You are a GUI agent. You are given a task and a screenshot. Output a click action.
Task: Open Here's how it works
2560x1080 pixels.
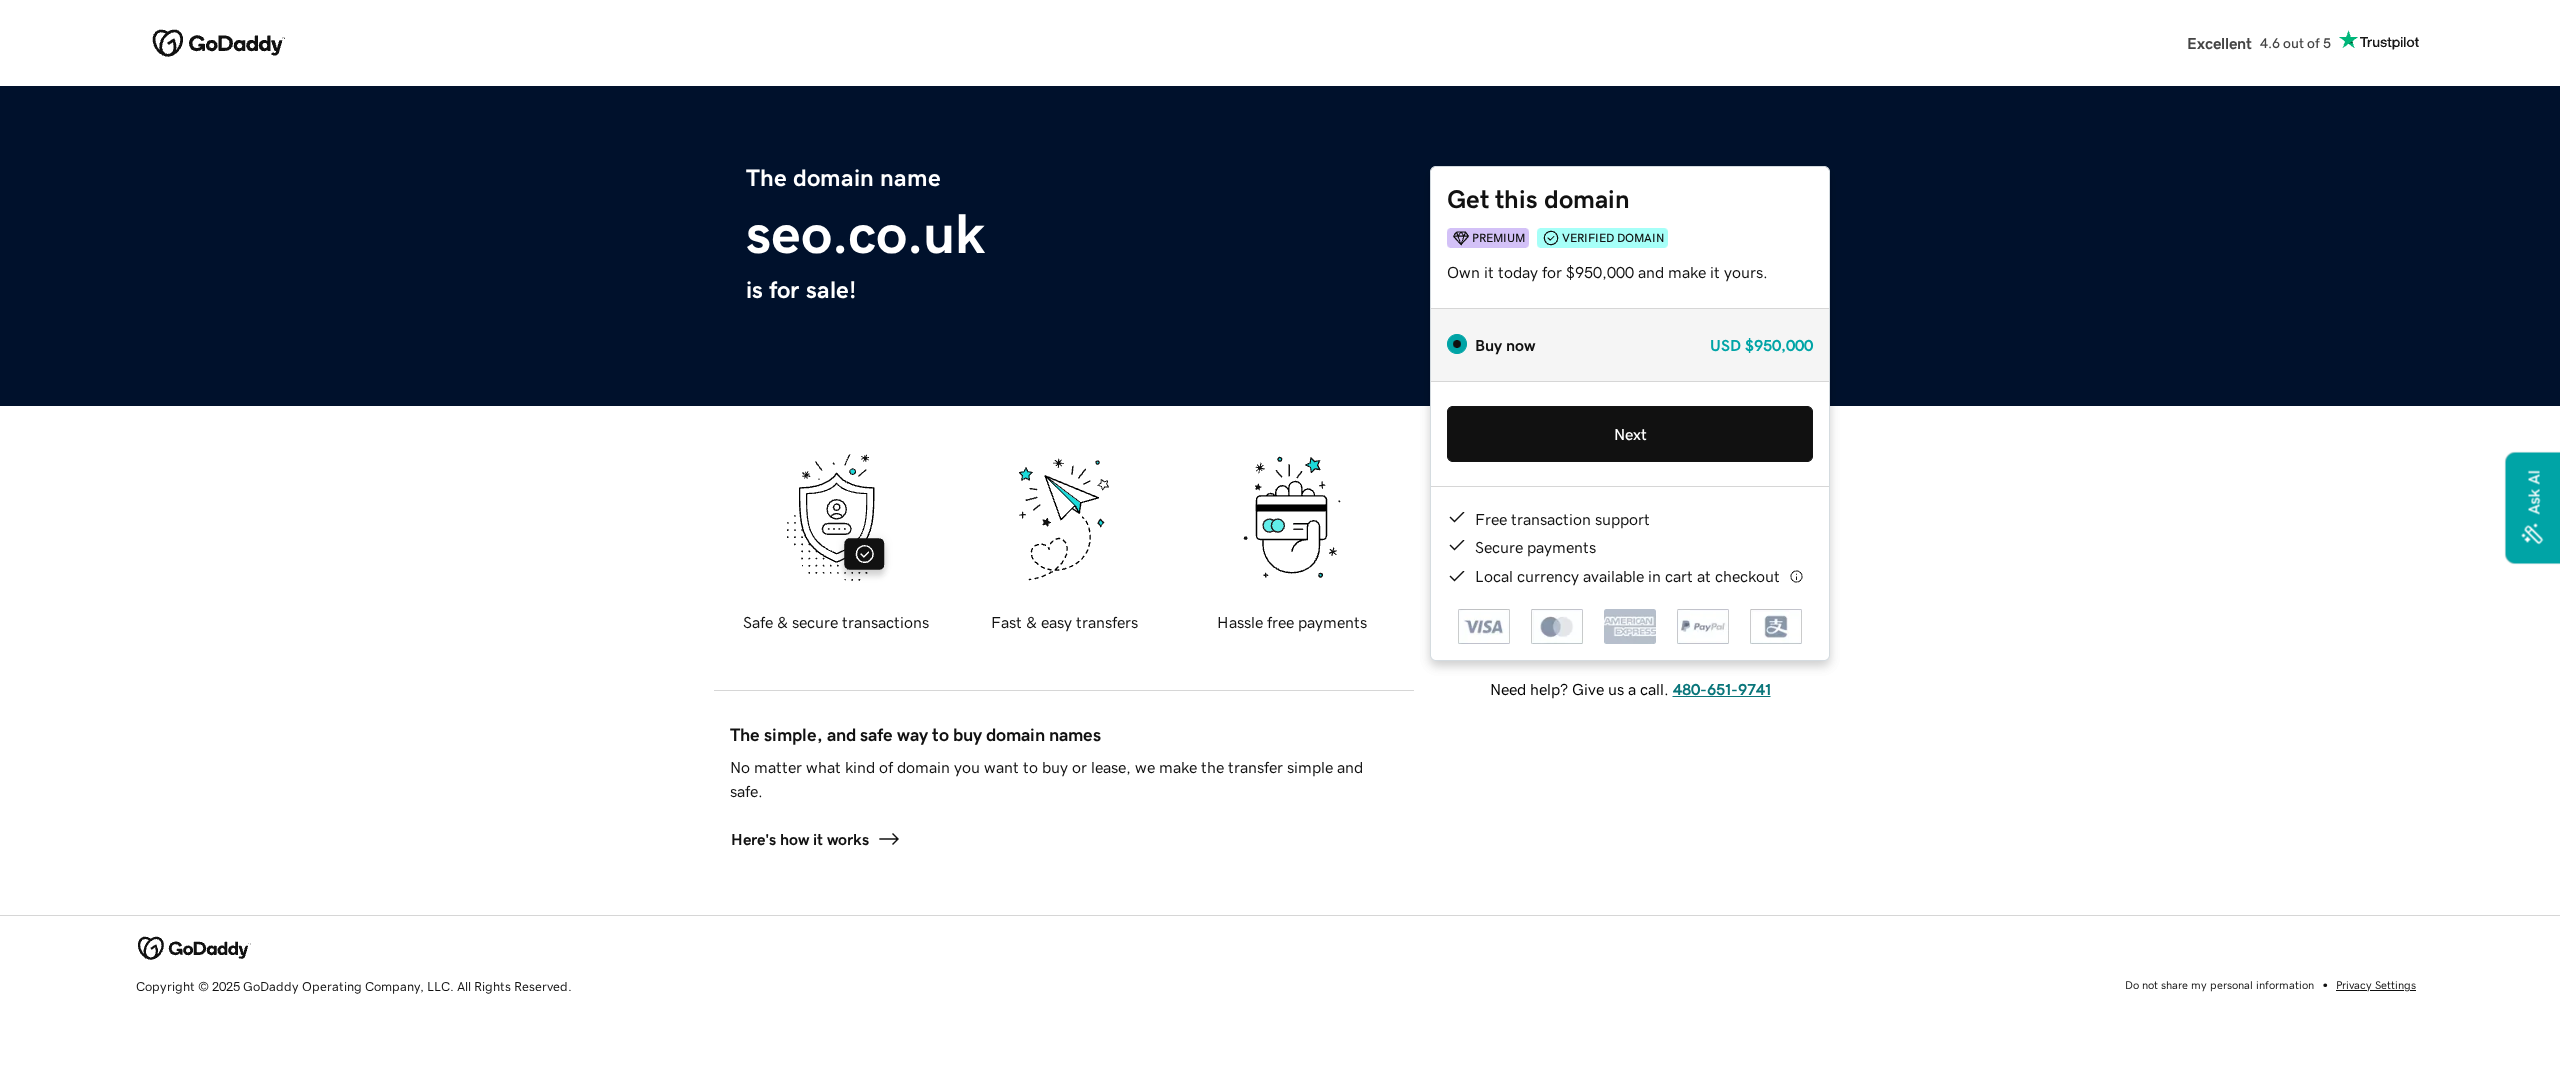point(799,840)
